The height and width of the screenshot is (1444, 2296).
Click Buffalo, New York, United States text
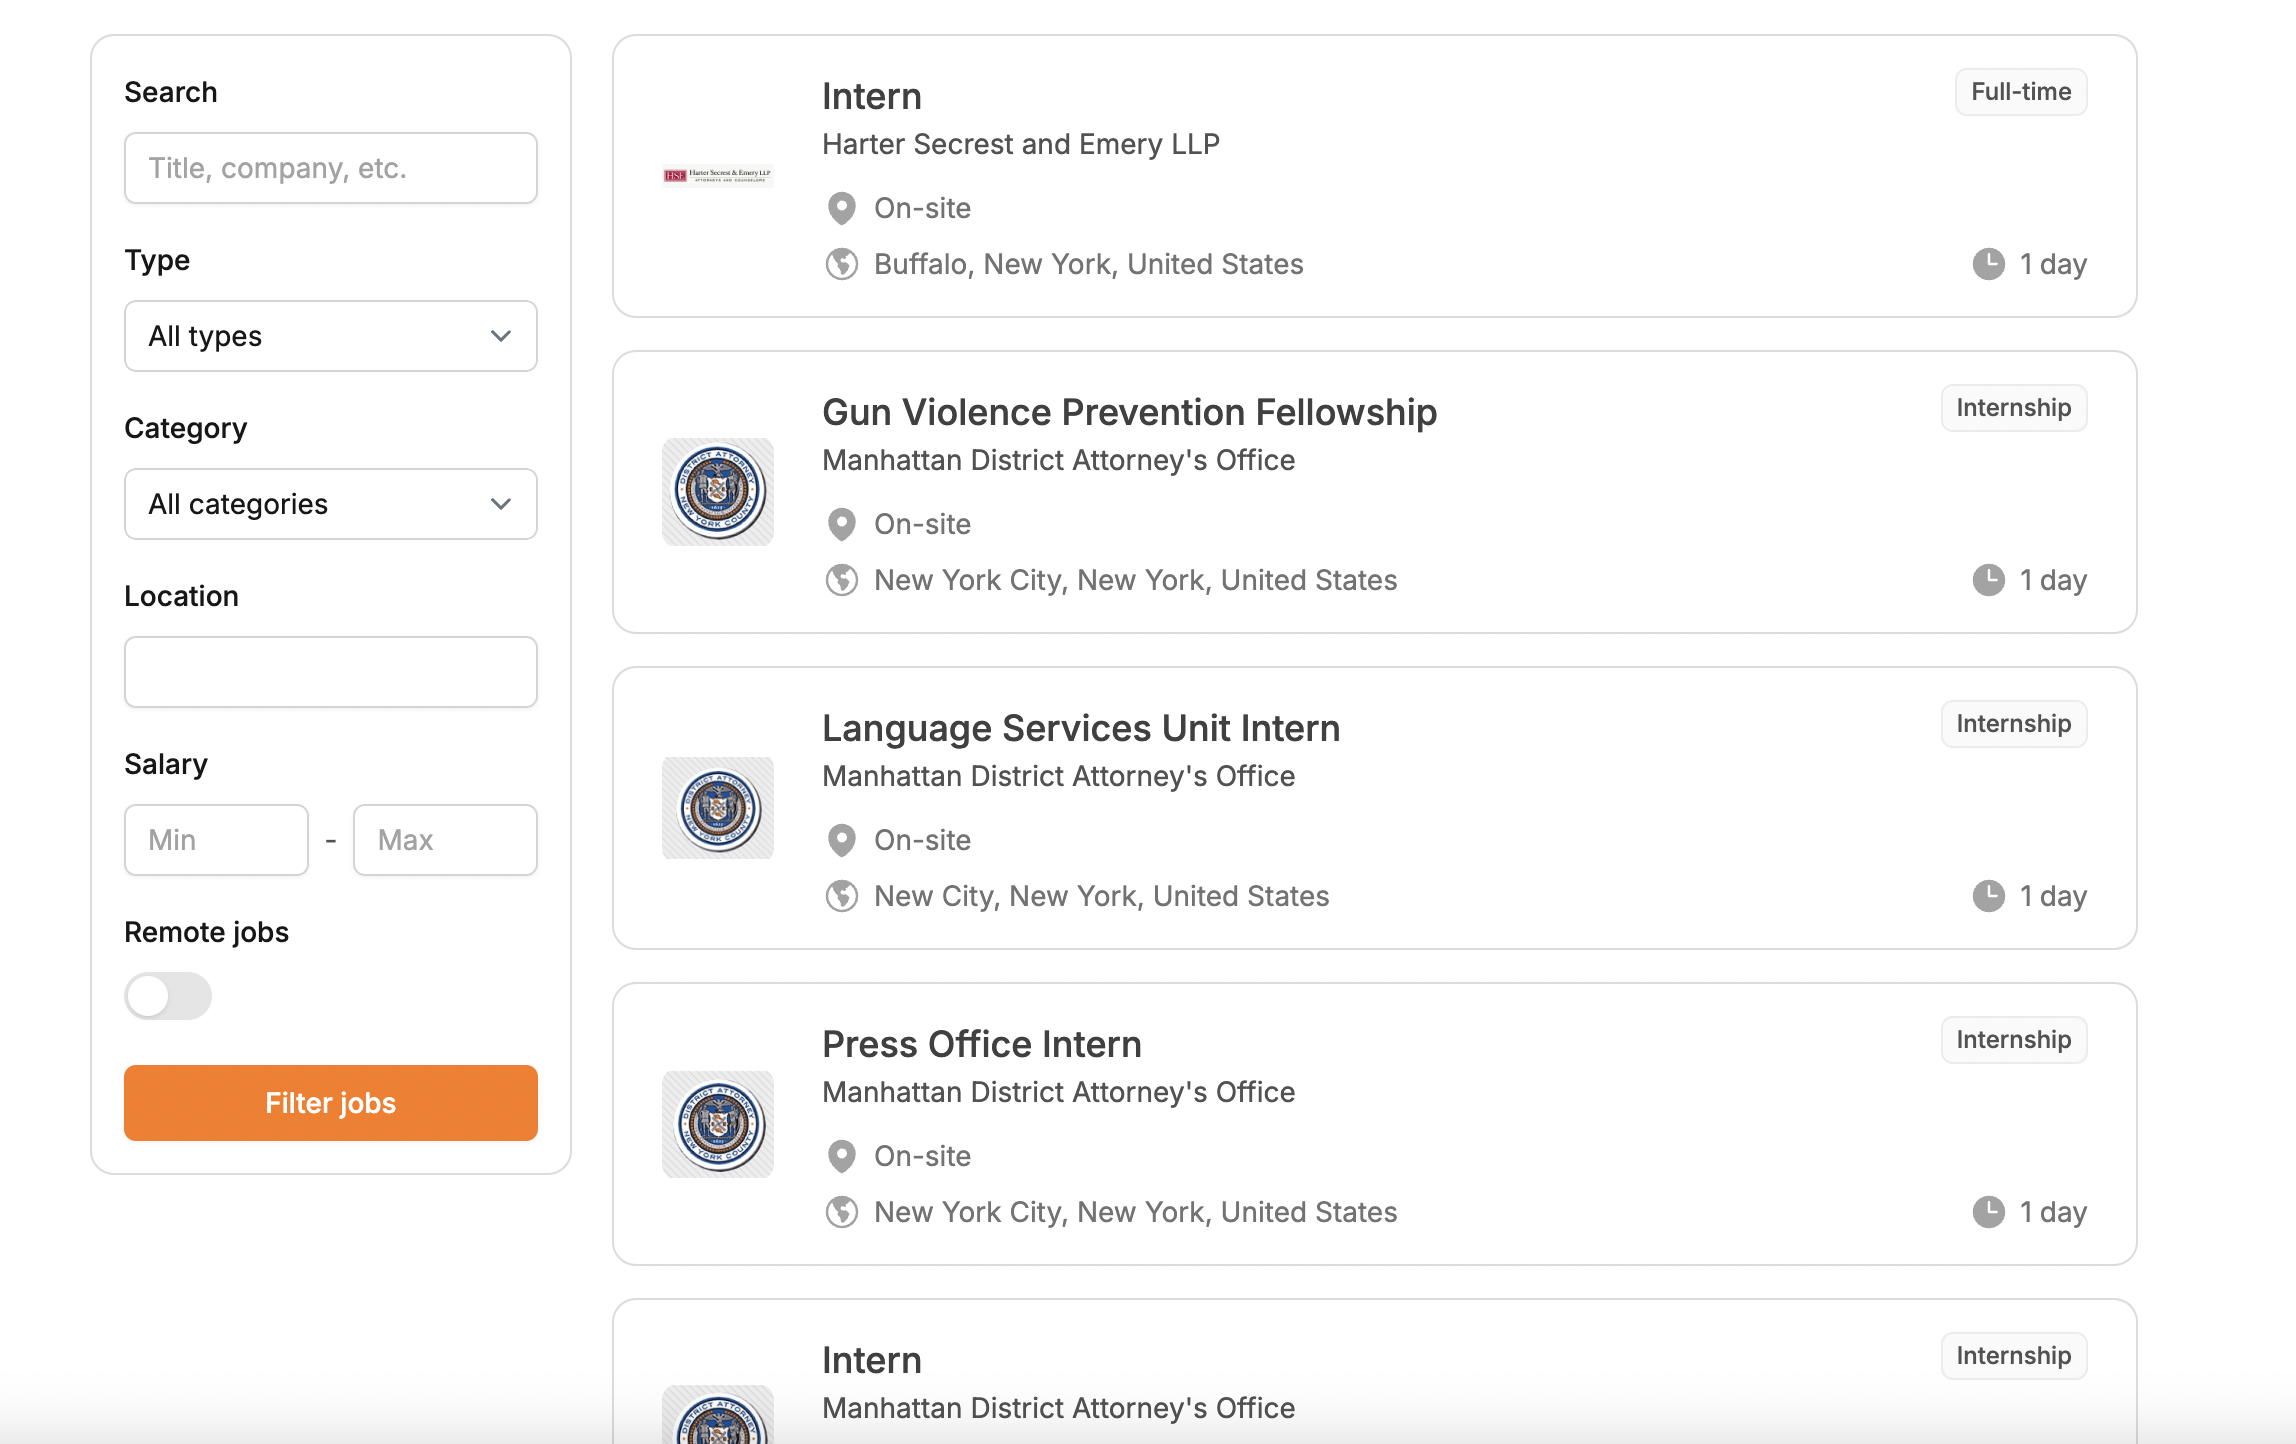pos(1088,264)
